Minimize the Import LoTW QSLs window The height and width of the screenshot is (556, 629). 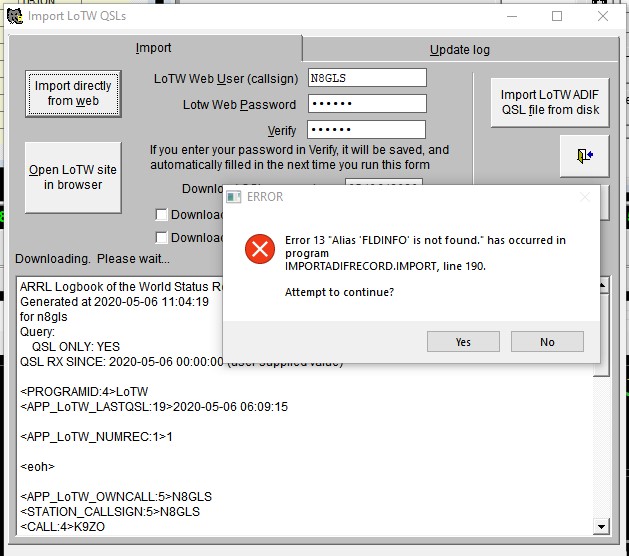coord(512,16)
